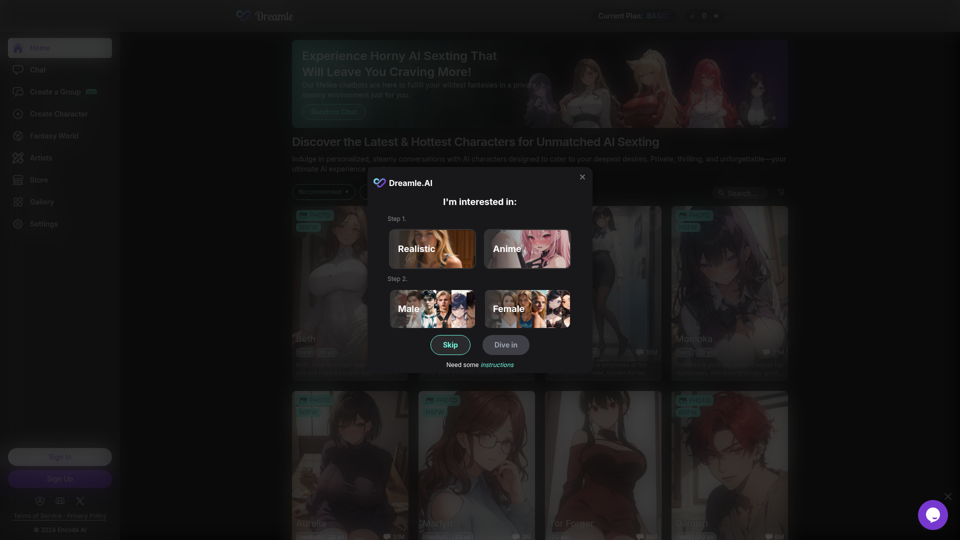This screenshot has height=540, width=960.
Task: Click the filter icon beside Search
Action: point(781,192)
